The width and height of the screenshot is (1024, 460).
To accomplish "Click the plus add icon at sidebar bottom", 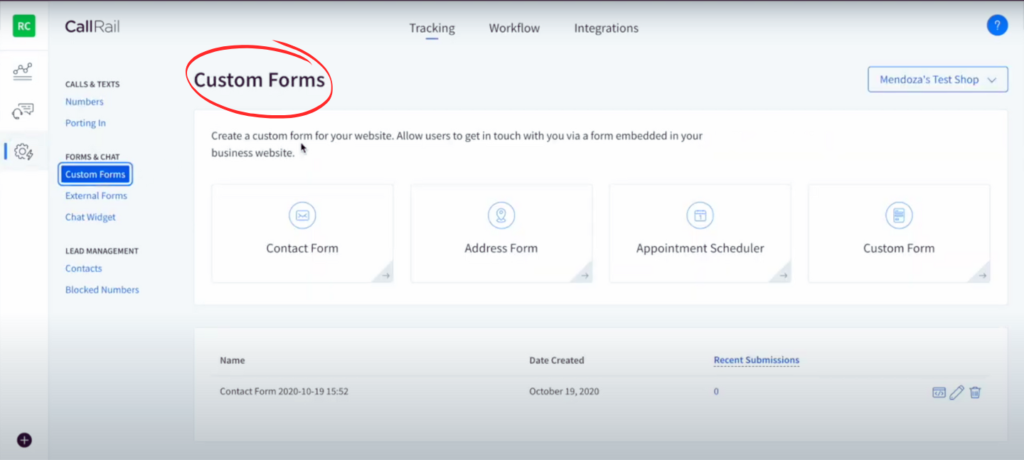I will [x=24, y=440].
